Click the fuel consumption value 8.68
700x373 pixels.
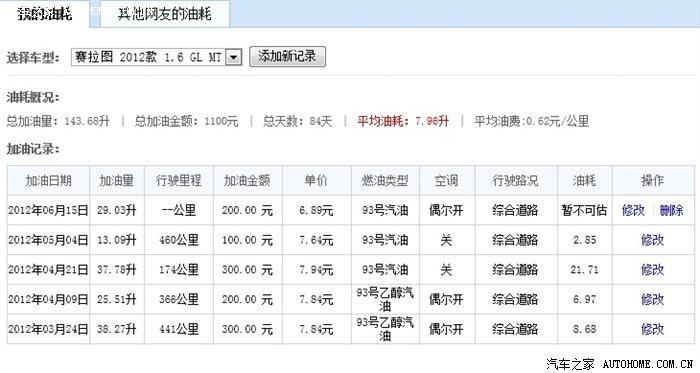pos(584,329)
